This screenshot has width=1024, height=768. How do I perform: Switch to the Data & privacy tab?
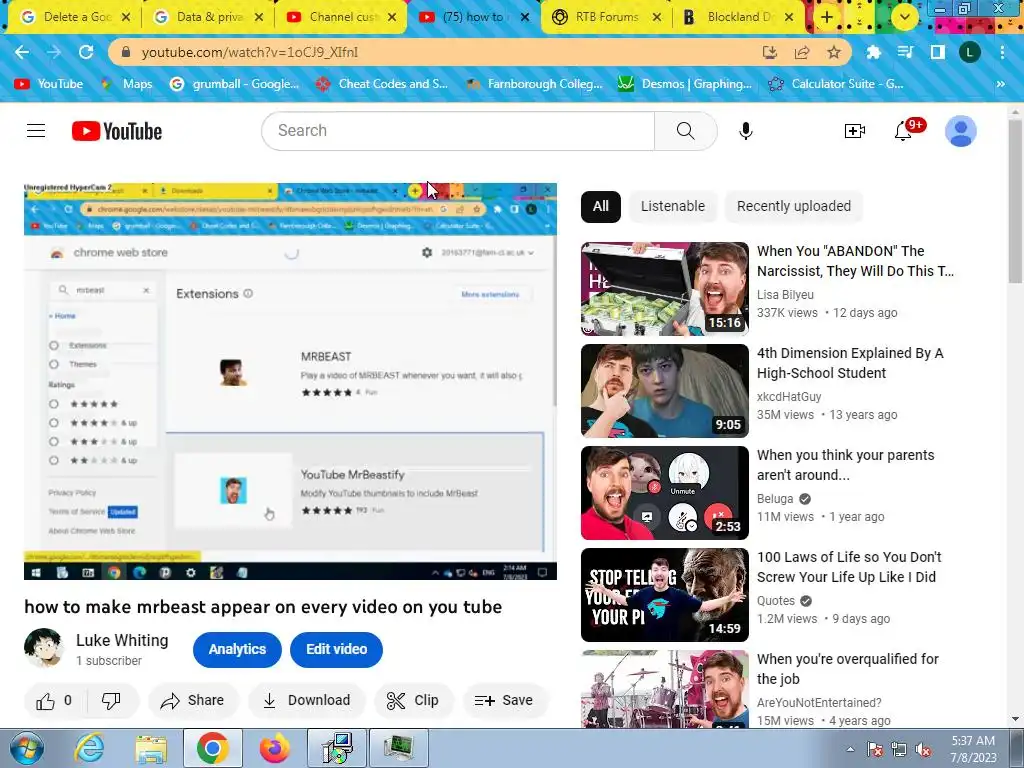click(208, 17)
